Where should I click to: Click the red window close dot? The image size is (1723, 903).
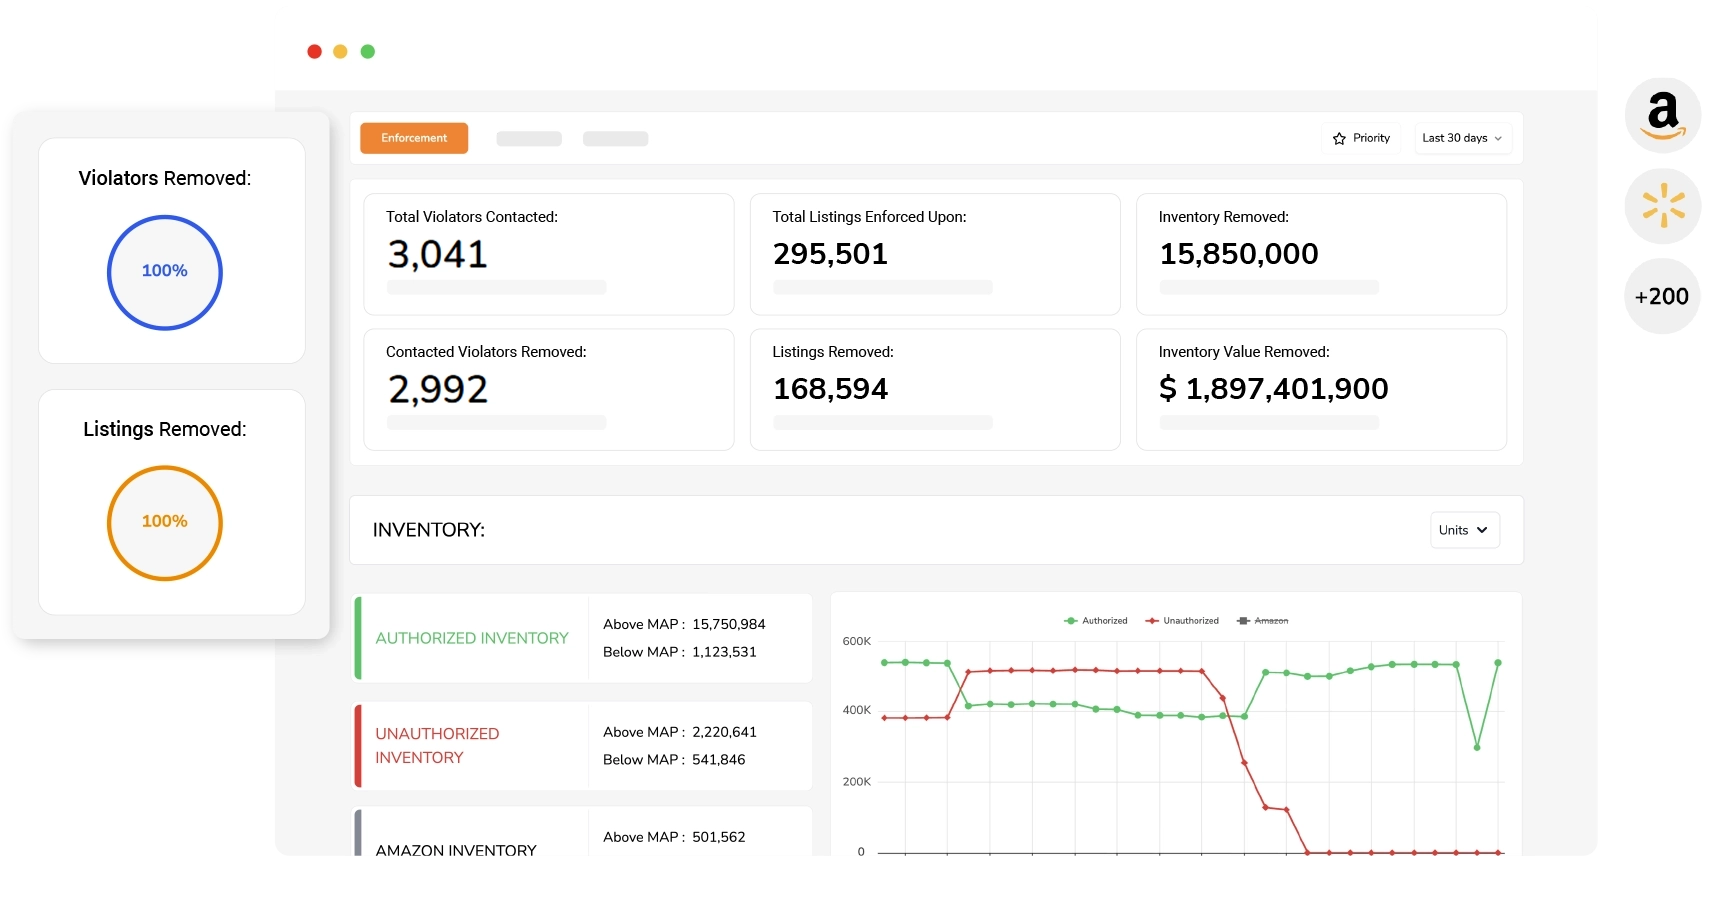point(314,52)
